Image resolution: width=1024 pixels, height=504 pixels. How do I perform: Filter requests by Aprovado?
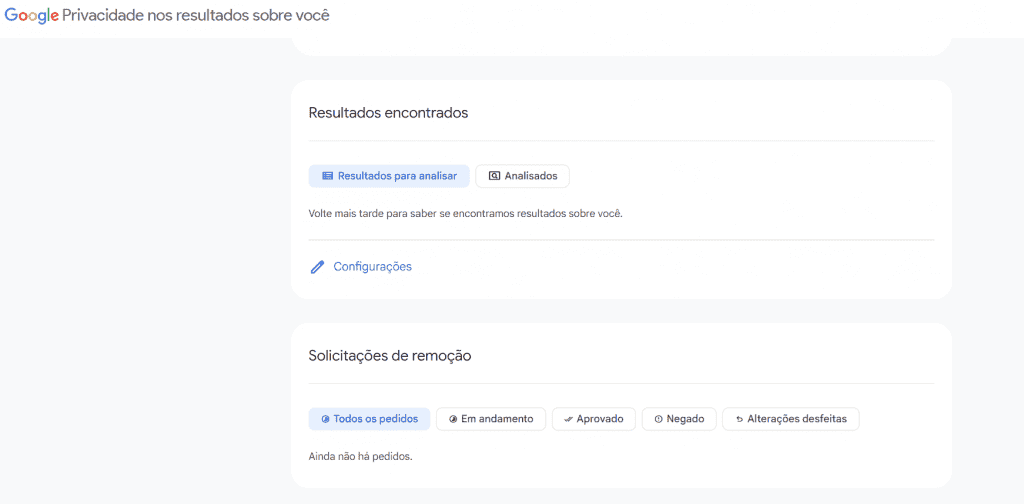594,419
